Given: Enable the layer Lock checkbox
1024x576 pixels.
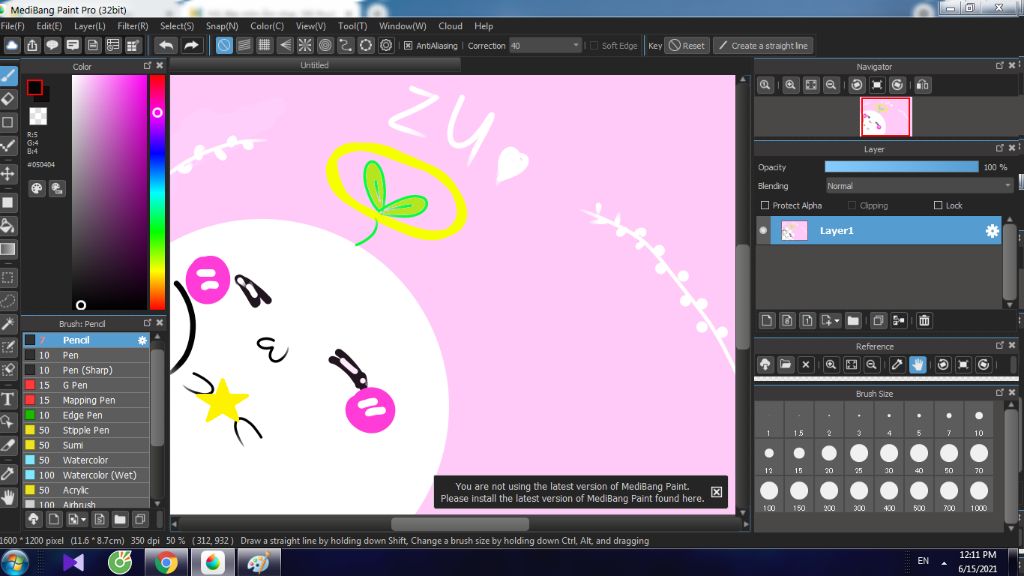Looking at the screenshot, I should [938, 205].
